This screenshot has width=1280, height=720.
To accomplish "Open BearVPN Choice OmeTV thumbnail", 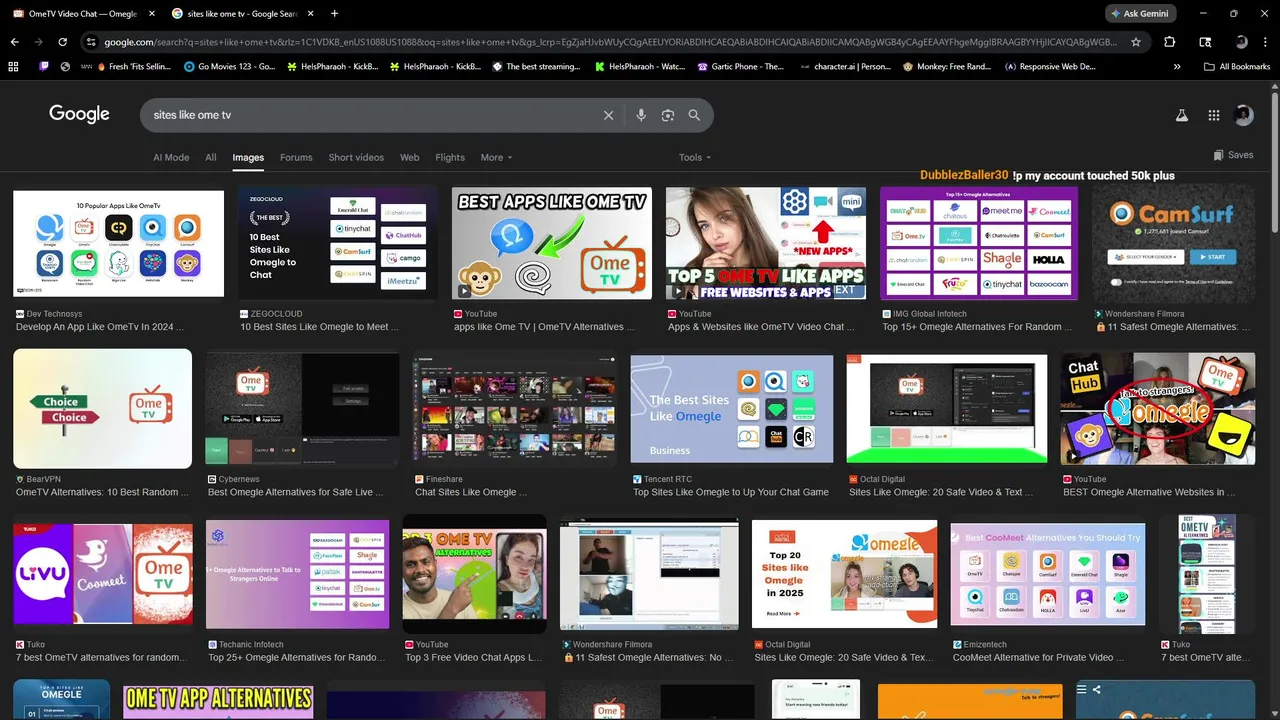I will tap(102, 409).
